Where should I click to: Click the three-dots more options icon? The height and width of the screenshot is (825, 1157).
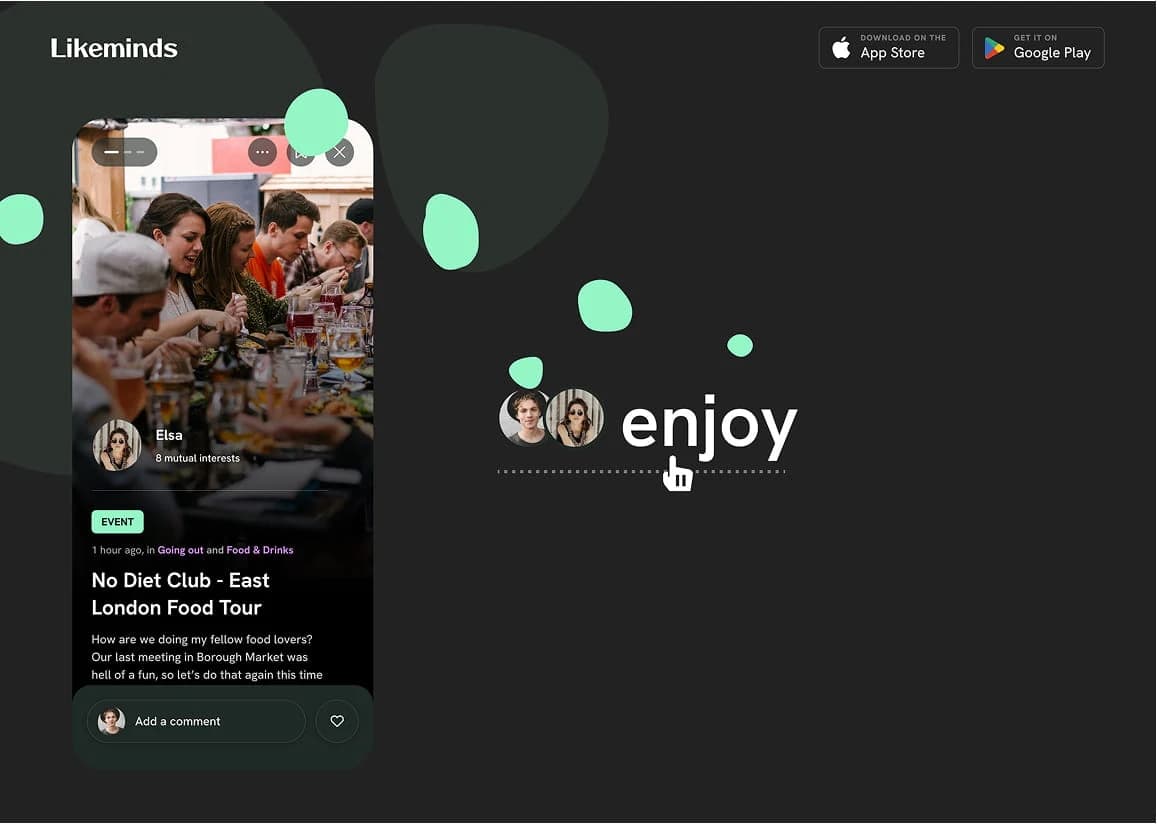click(263, 152)
